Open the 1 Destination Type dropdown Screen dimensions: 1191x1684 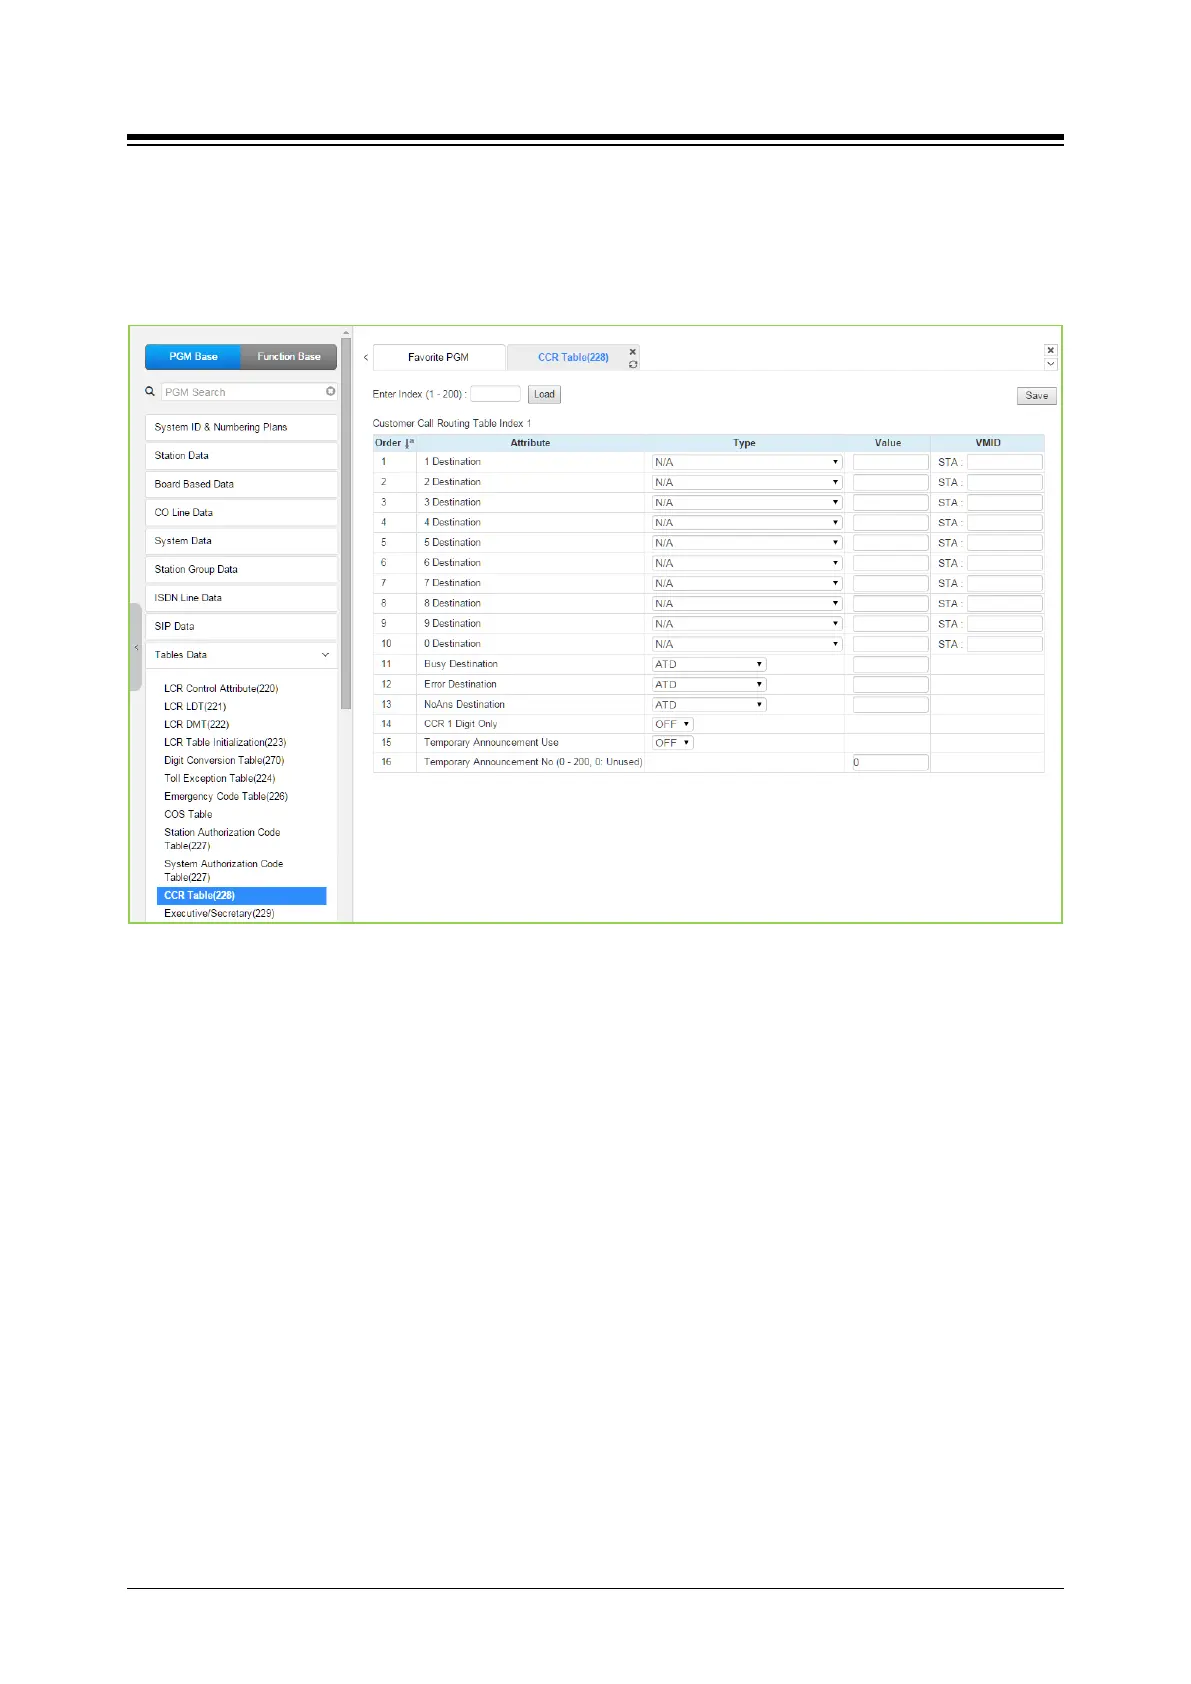[747, 462]
